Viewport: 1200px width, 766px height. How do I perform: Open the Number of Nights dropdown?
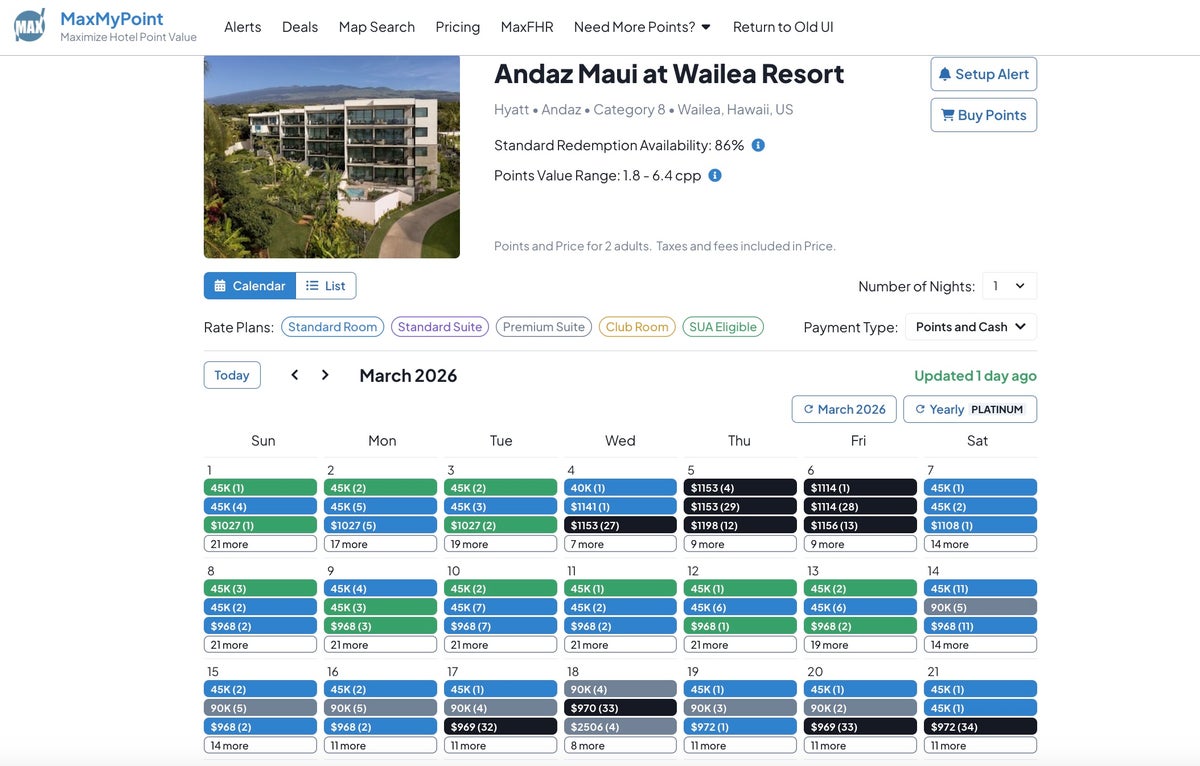[1009, 286]
